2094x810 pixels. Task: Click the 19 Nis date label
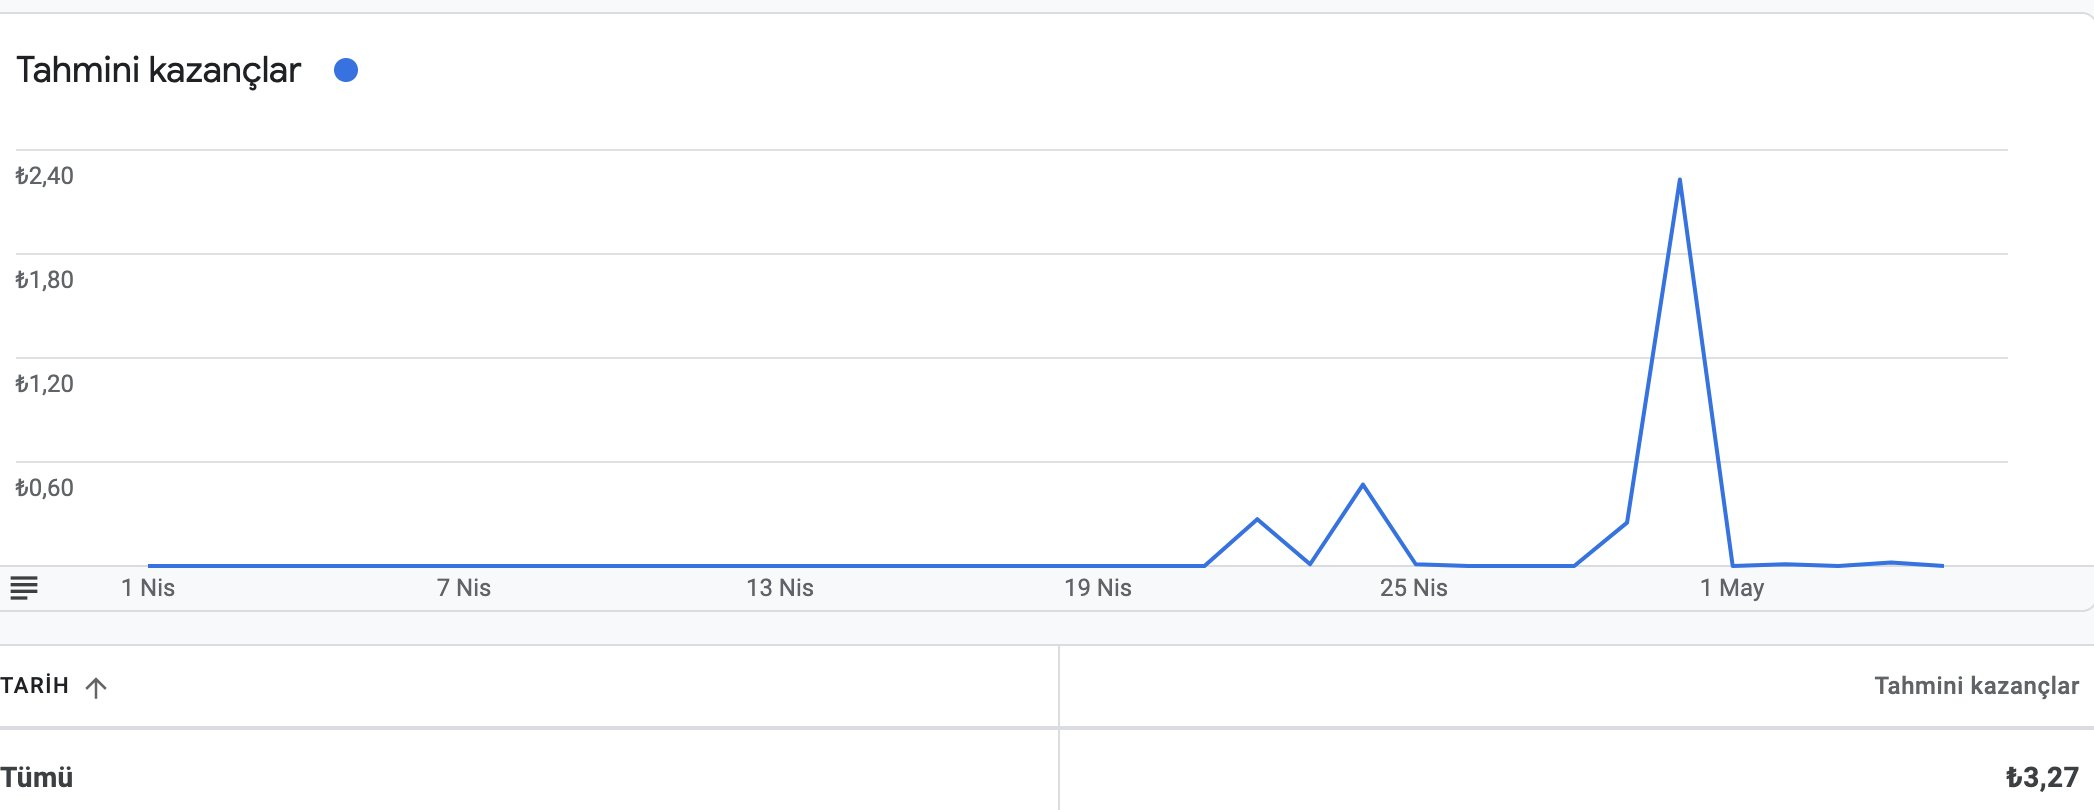click(1098, 588)
